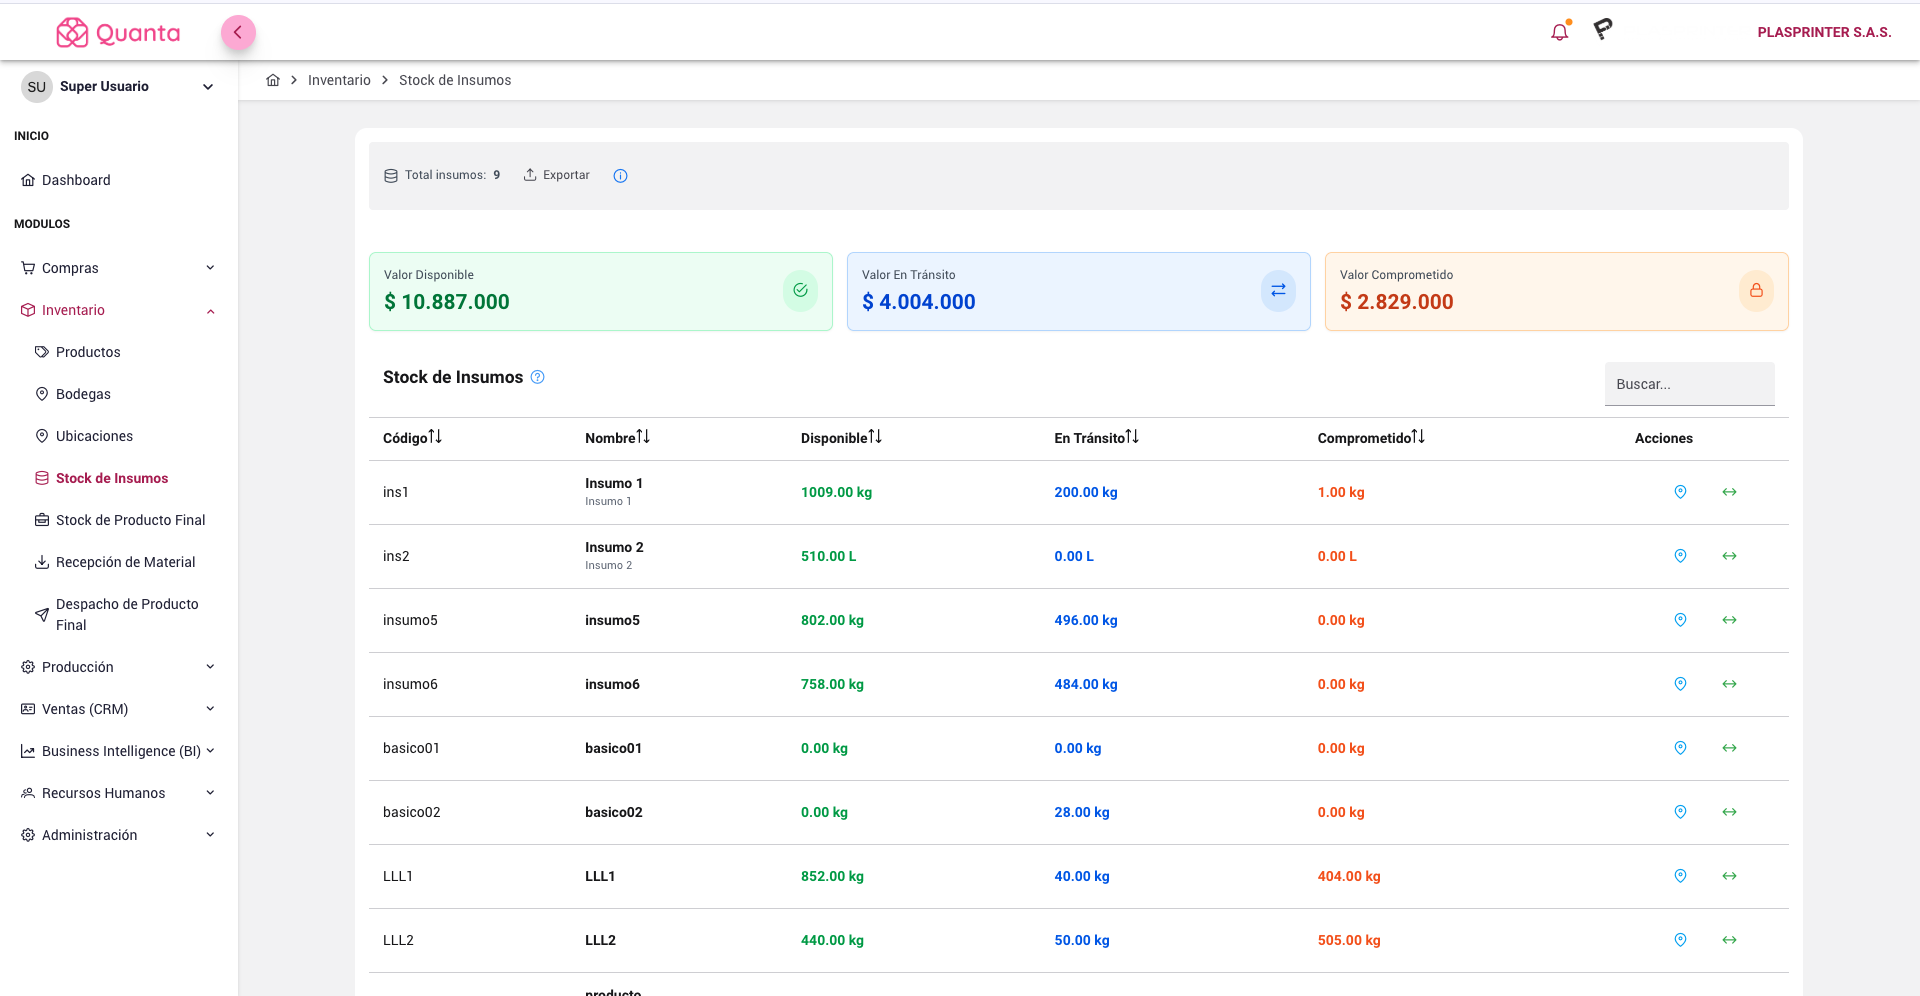Image resolution: width=1920 pixels, height=996 pixels.
Task: Click the Exportar button
Action: [557, 175]
